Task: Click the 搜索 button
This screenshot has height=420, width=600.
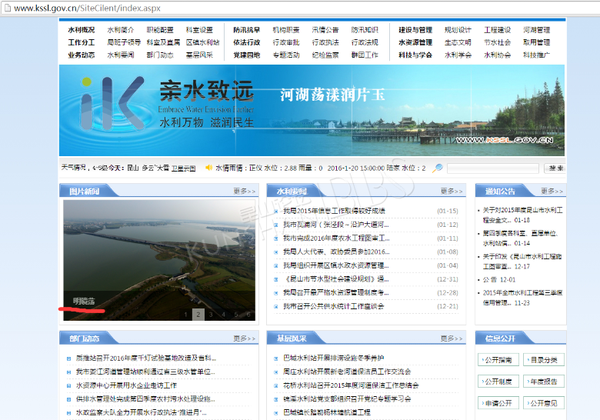Action: pos(555,168)
